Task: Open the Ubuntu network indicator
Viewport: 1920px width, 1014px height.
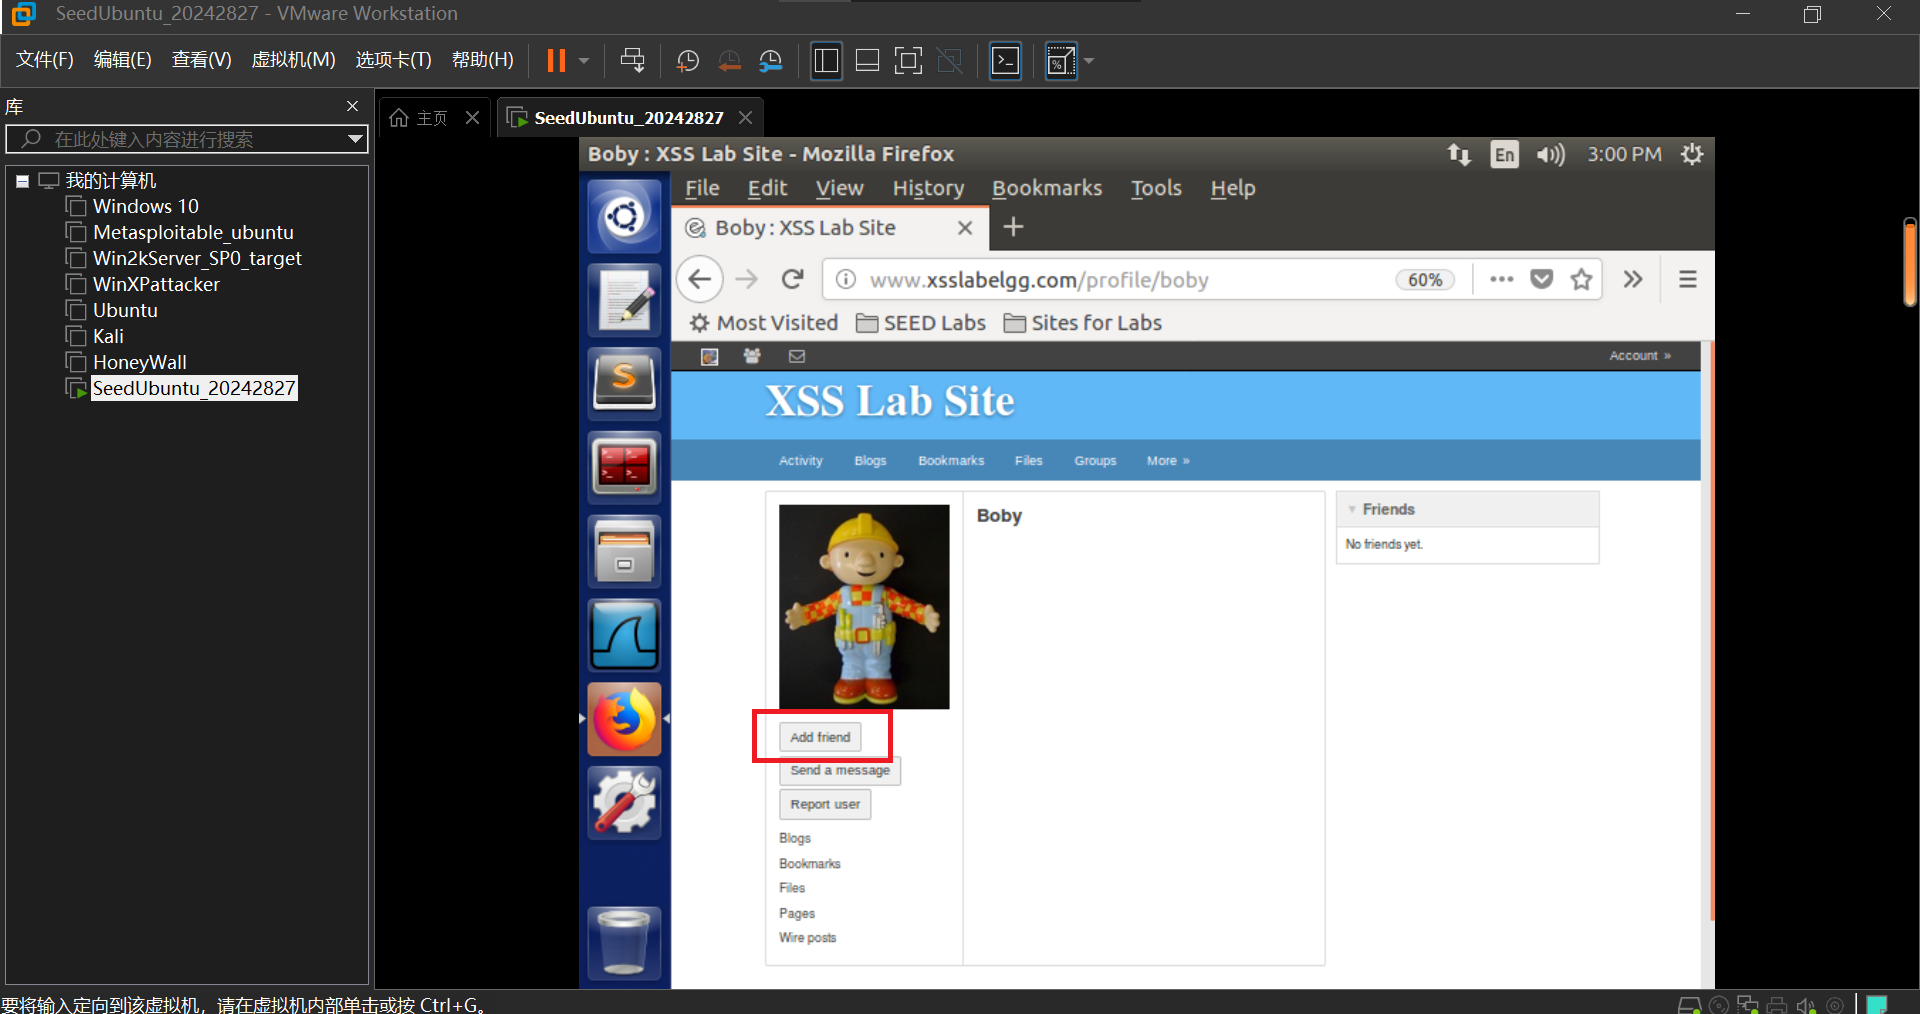Action: click(x=1459, y=154)
